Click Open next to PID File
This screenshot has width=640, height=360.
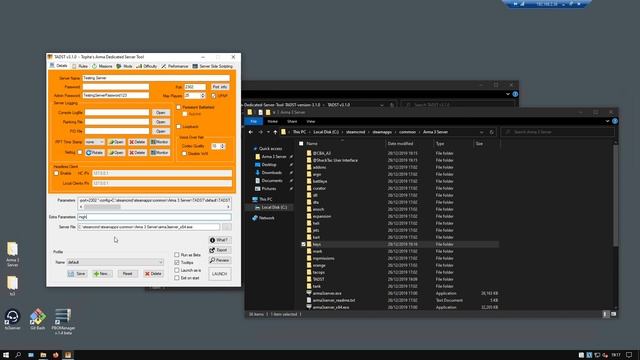[160, 131]
